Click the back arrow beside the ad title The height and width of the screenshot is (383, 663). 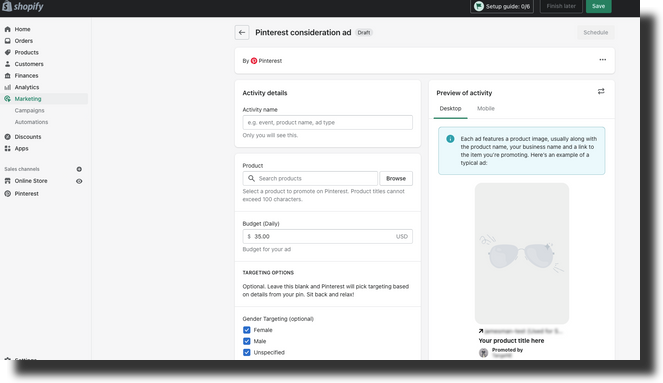[242, 33]
